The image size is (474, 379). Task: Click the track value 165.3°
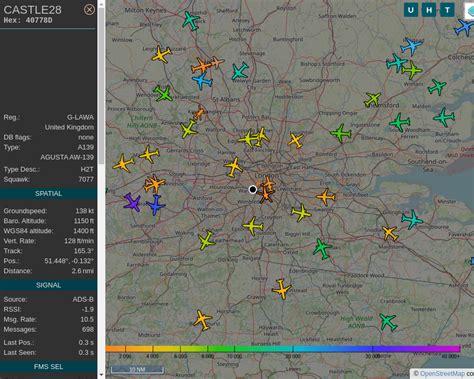84,251
